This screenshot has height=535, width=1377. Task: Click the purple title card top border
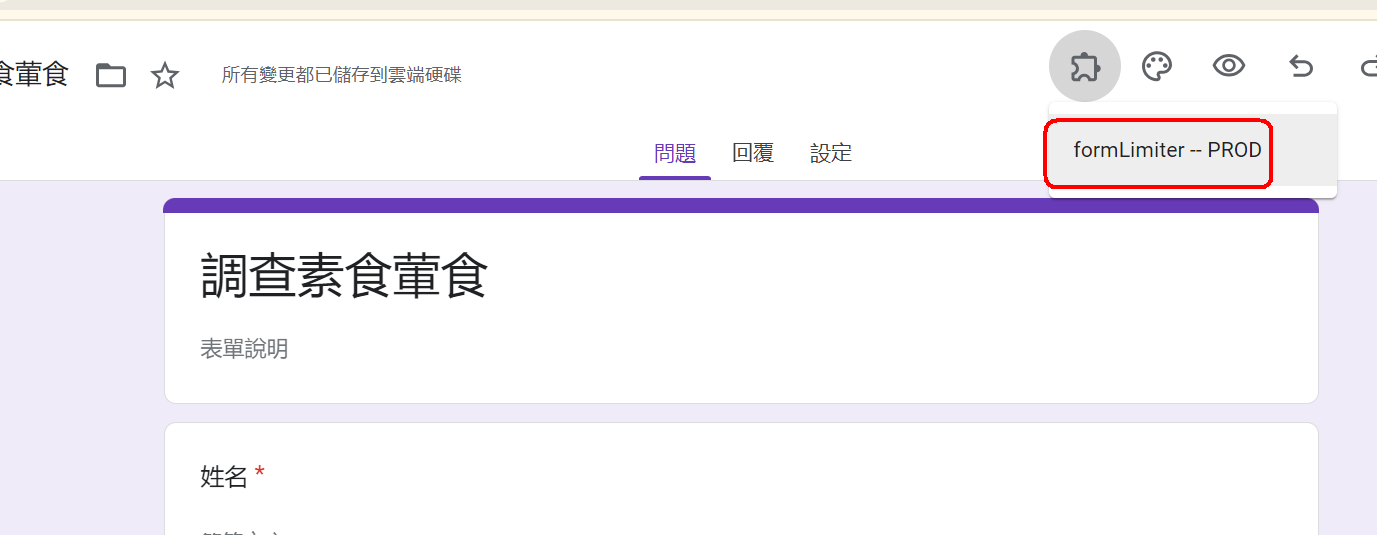(x=740, y=205)
